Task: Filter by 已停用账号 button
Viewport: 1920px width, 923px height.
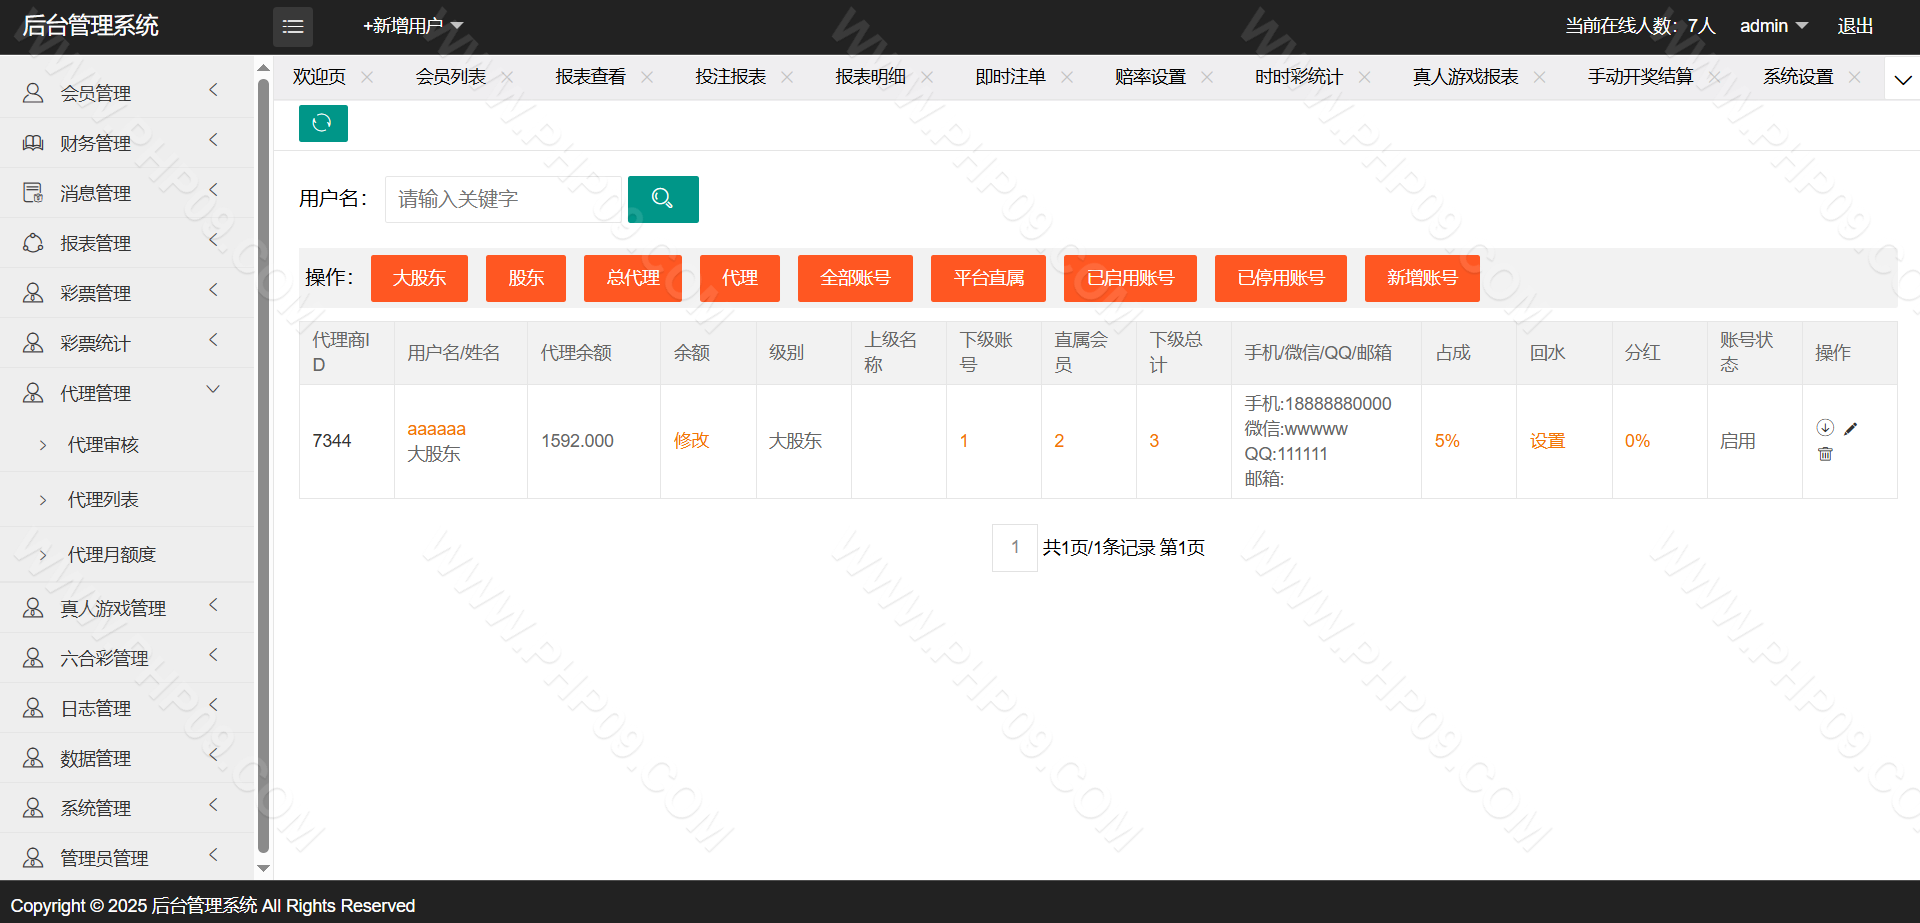Action: 1280,278
